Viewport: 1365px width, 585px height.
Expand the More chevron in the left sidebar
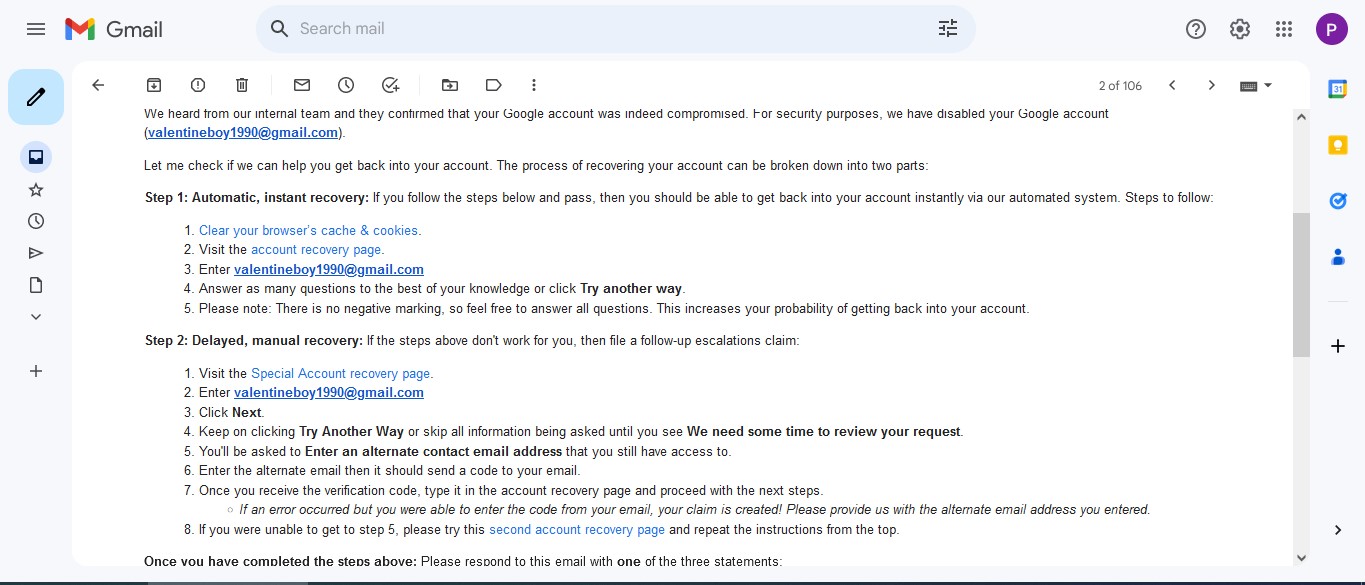point(36,317)
